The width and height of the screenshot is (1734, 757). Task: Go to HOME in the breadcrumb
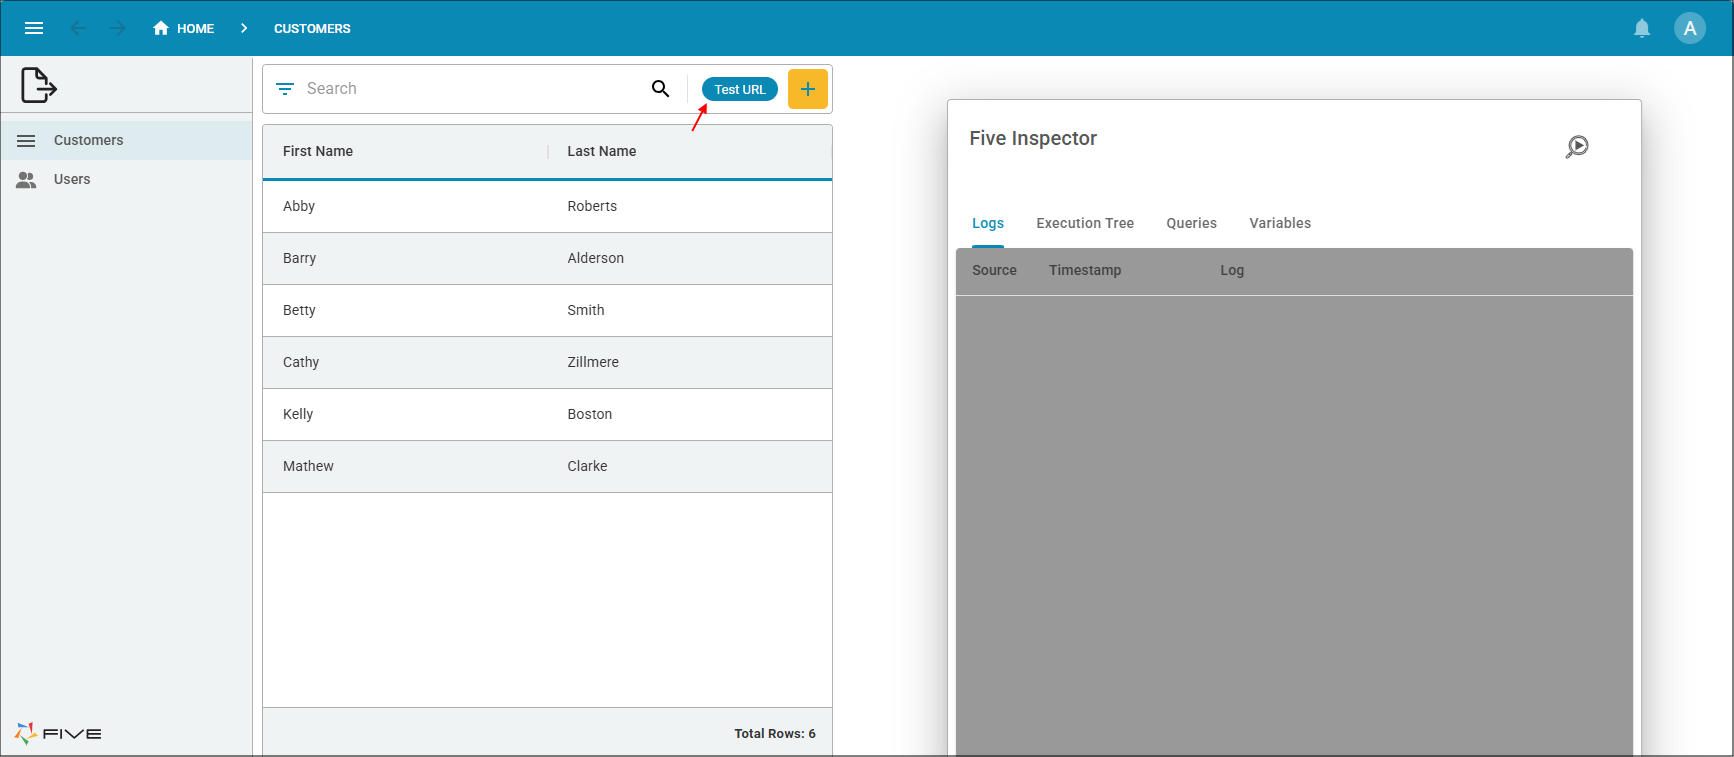pyautogui.click(x=184, y=28)
